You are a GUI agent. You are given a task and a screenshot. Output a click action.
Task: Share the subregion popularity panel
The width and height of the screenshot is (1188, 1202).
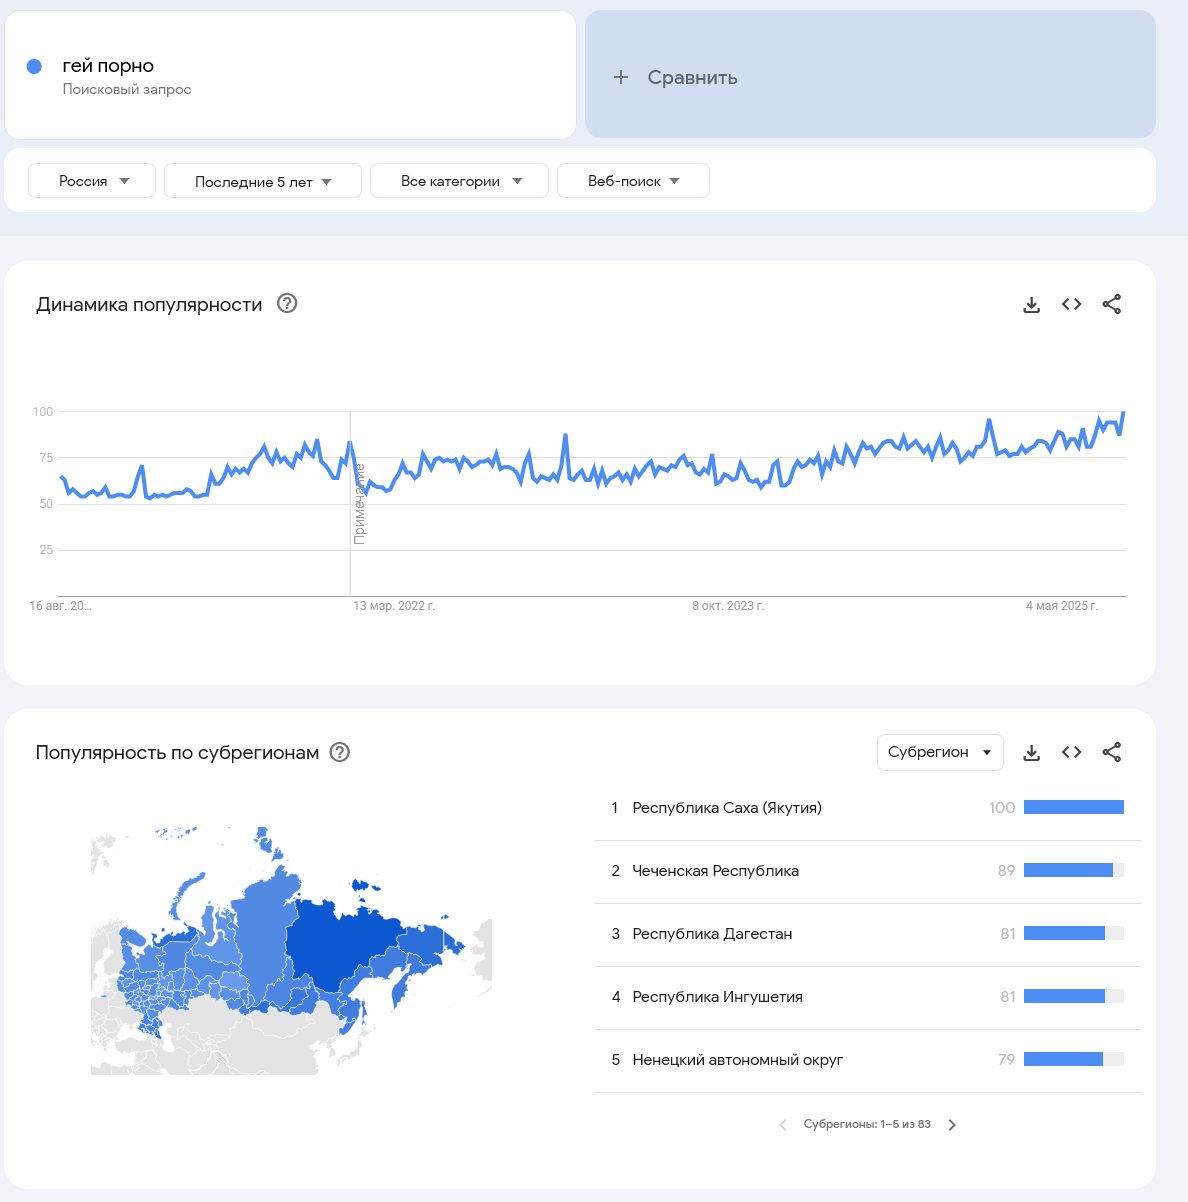[1111, 752]
